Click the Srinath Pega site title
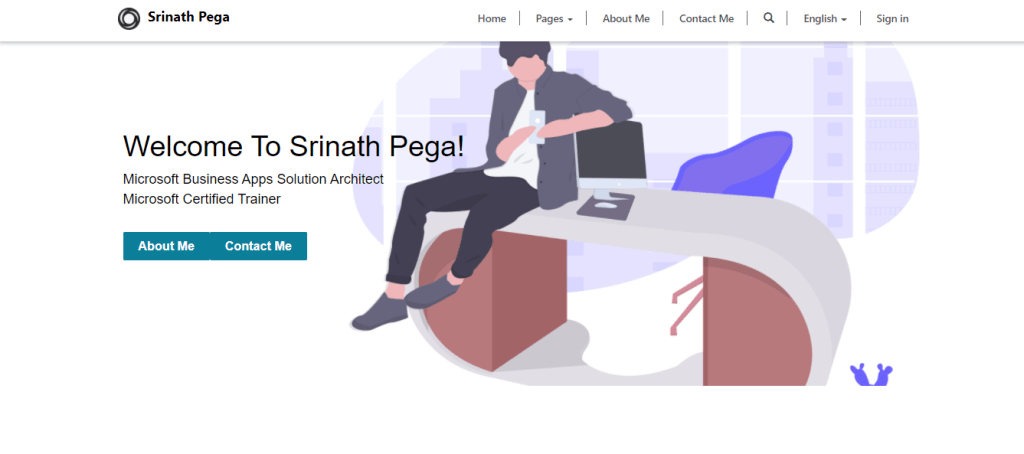The image size is (1024, 454). click(188, 18)
